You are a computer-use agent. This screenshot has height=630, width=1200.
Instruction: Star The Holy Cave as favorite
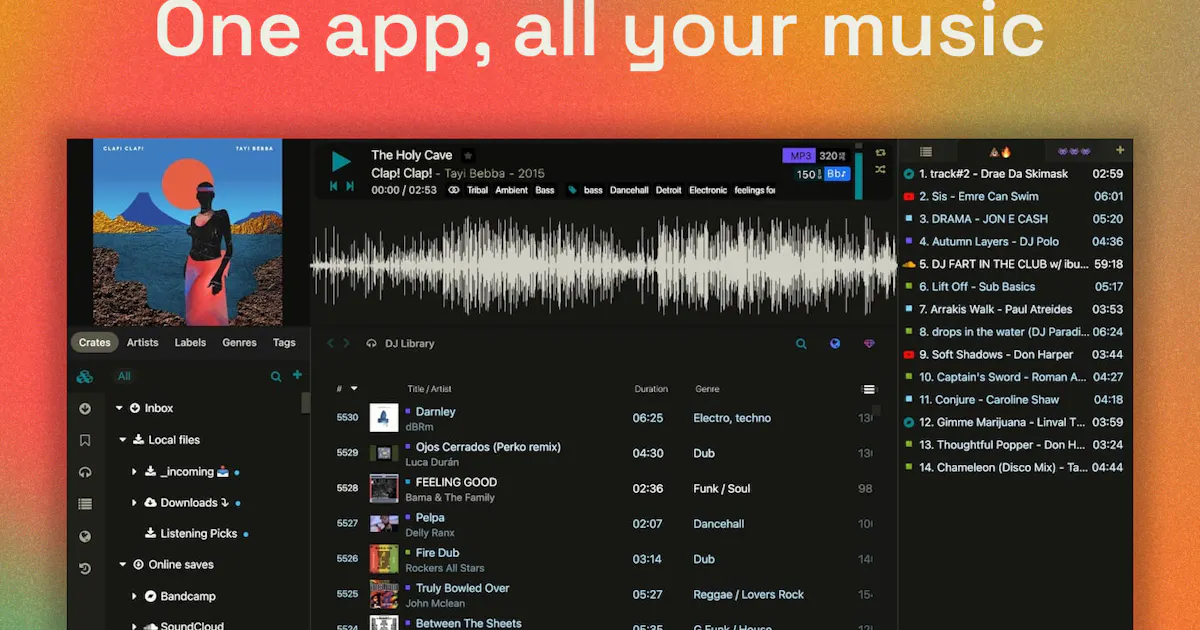pos(468,155)
